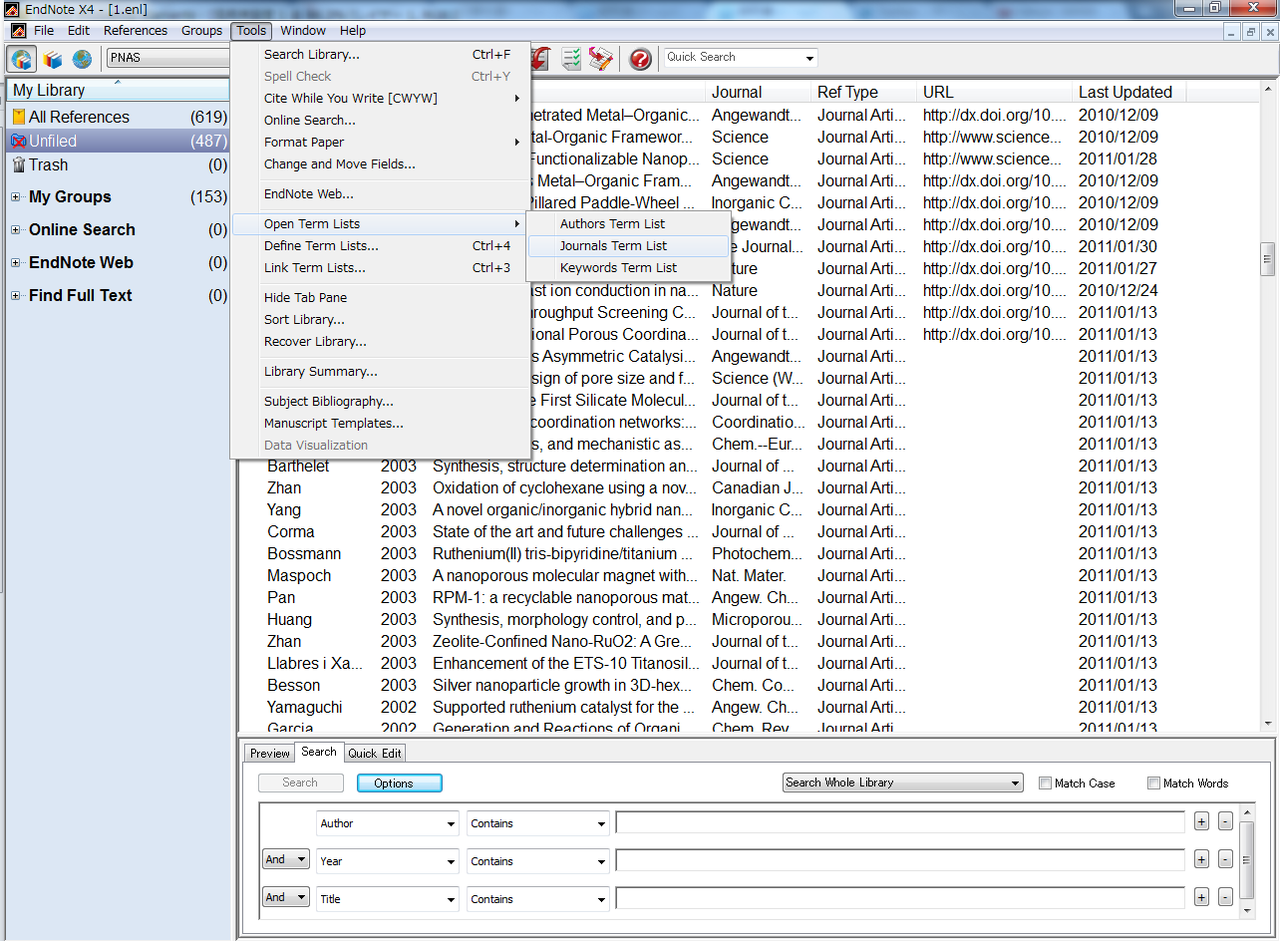Open Contains dropdown on the Author row
The width and height of the screenshot is (1280, 941).
coord(538,823)
